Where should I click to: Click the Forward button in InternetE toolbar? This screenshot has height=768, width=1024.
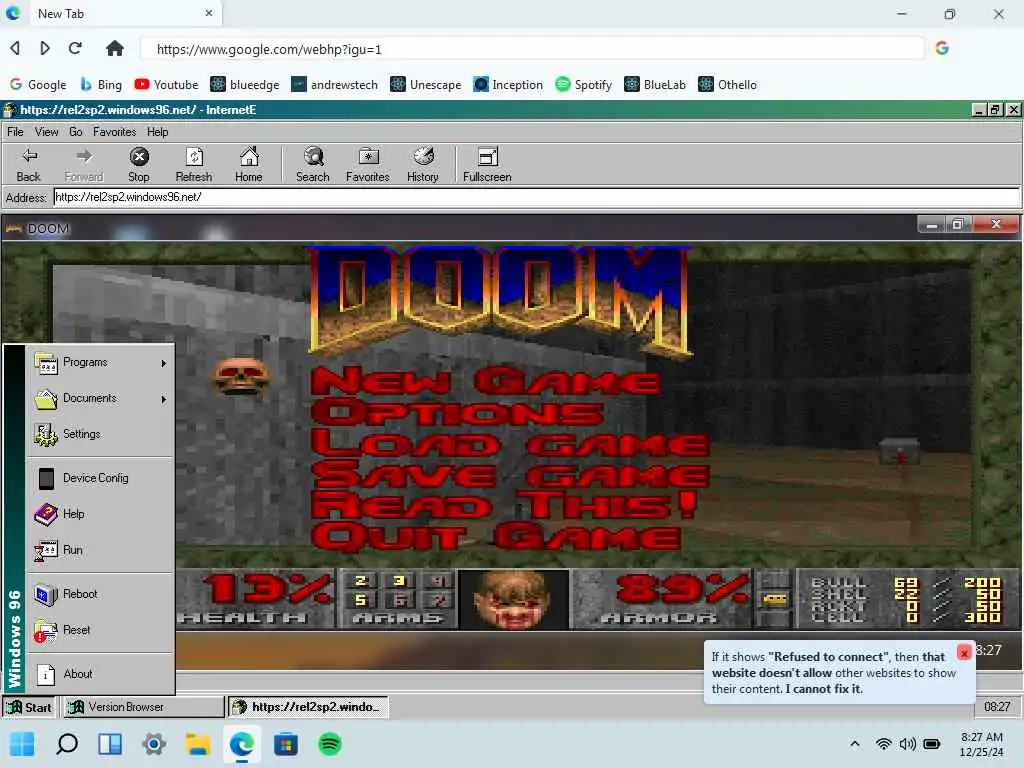(84, 164)
